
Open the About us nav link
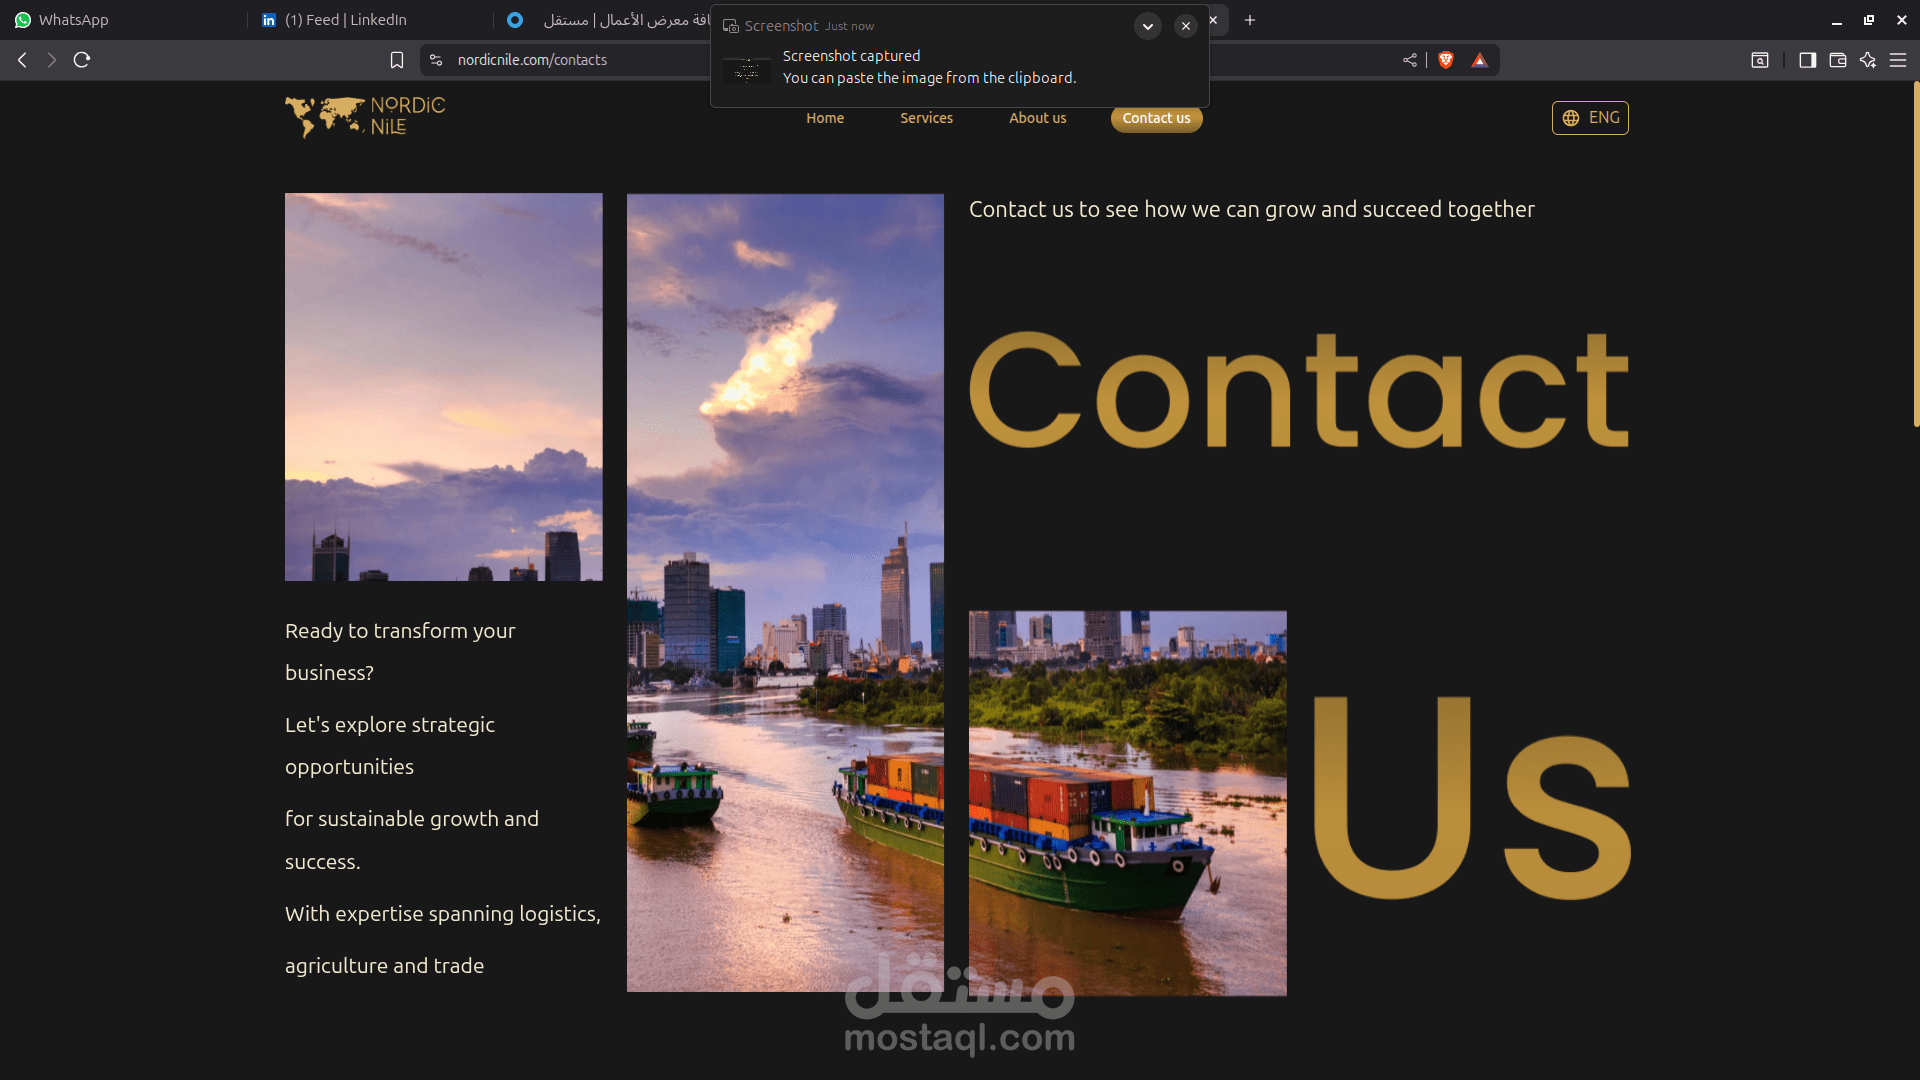pos(1037,118)
